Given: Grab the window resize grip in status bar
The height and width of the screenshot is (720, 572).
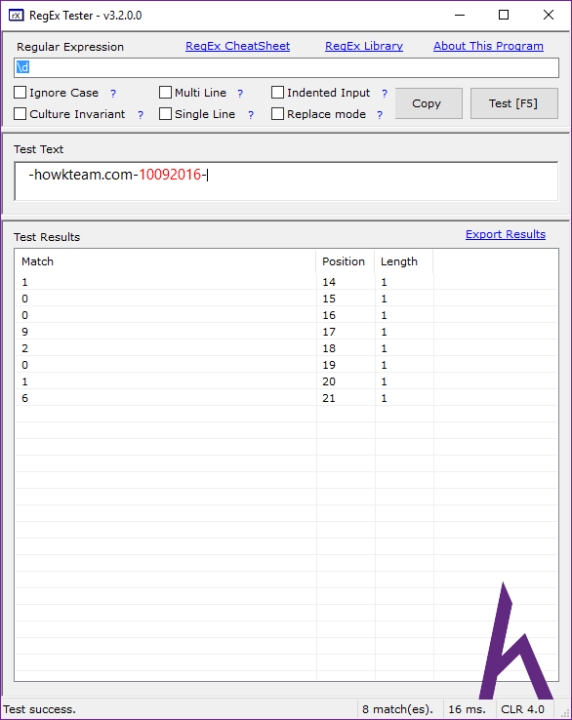Looking at the screenshot, I should coord(564,712).
